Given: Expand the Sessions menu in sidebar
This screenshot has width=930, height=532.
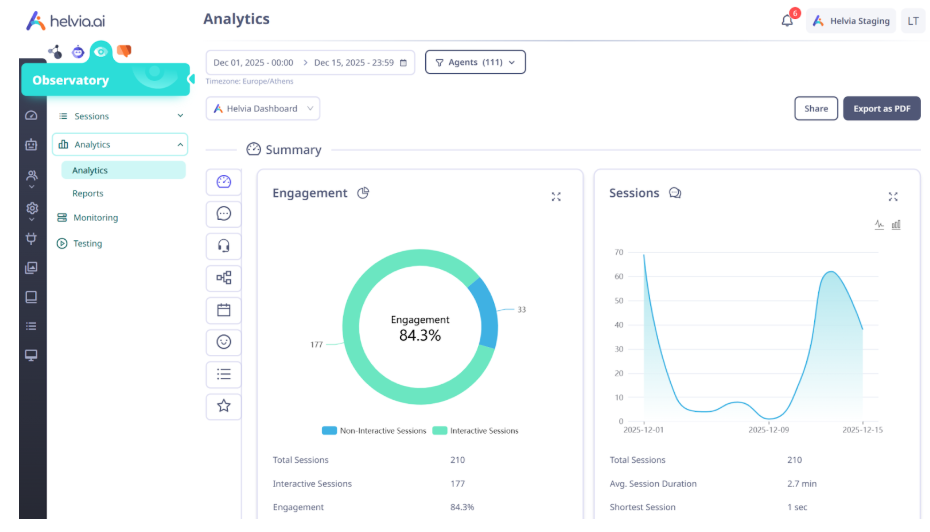Looking at the screenshot, I should (119, 116).
